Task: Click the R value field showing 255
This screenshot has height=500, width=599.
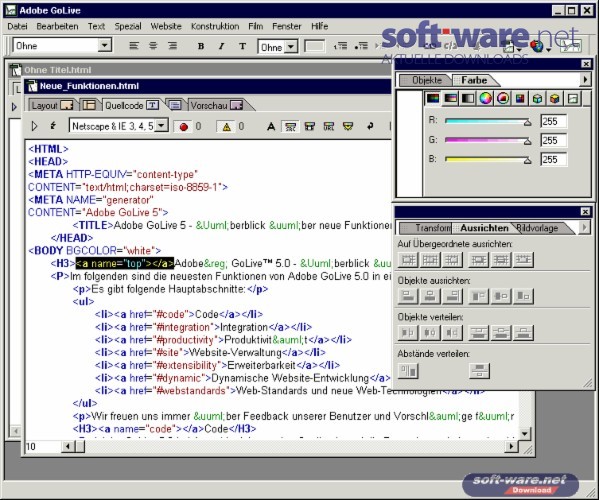Action: [554, 121]
